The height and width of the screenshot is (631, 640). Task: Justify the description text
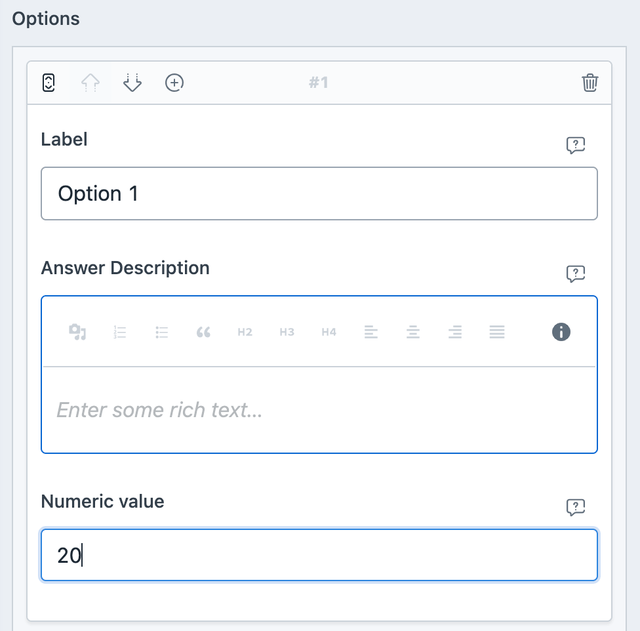coord(497,332)
